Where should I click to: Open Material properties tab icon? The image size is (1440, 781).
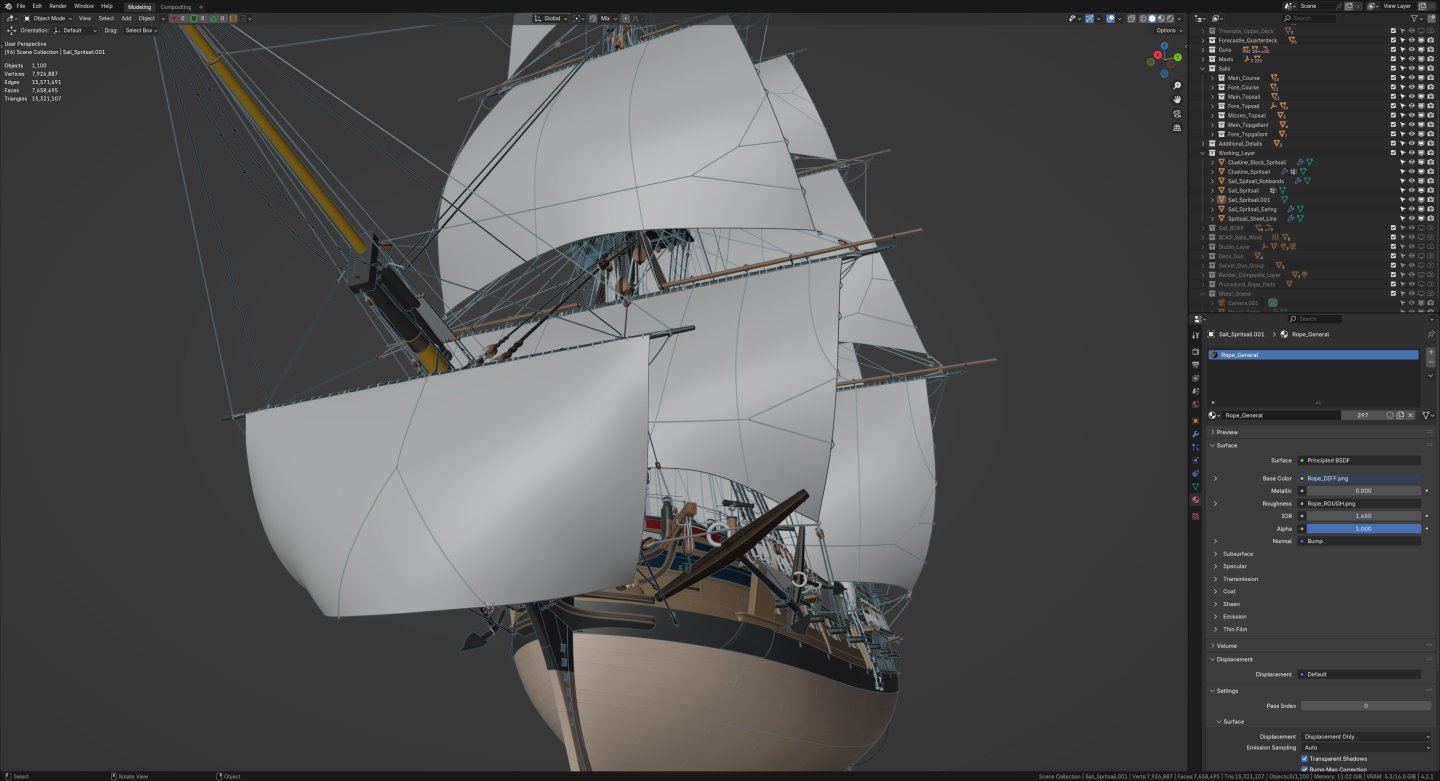tap(1195, 499)
